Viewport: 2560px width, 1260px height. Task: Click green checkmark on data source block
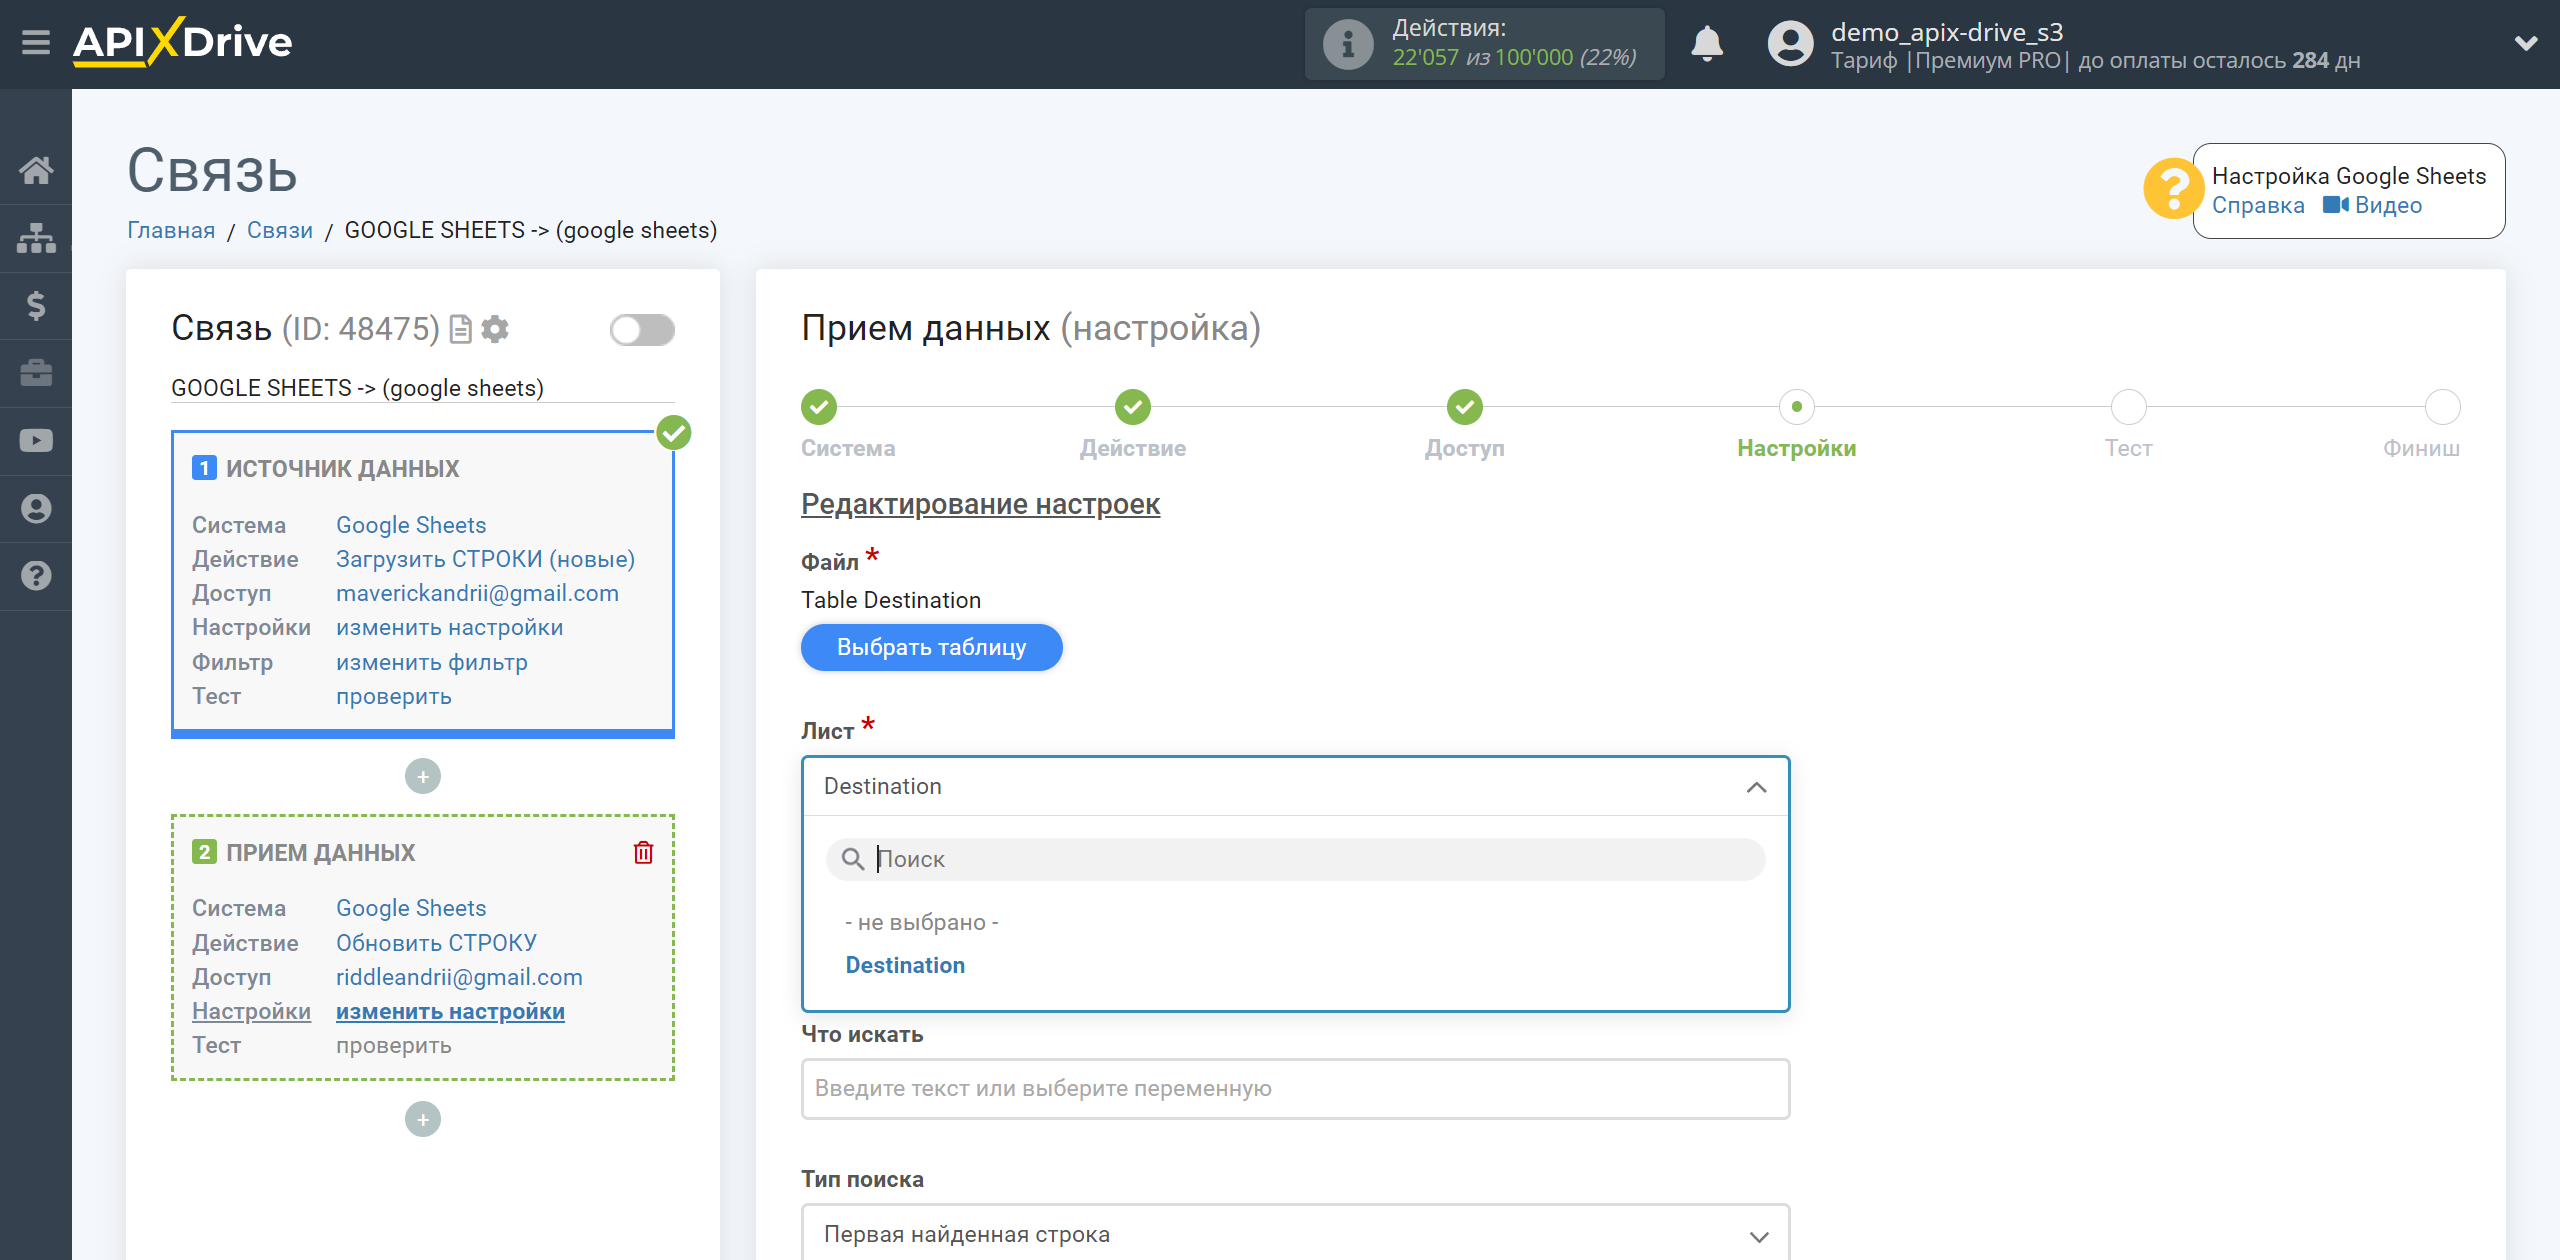(x=674, y=433)
